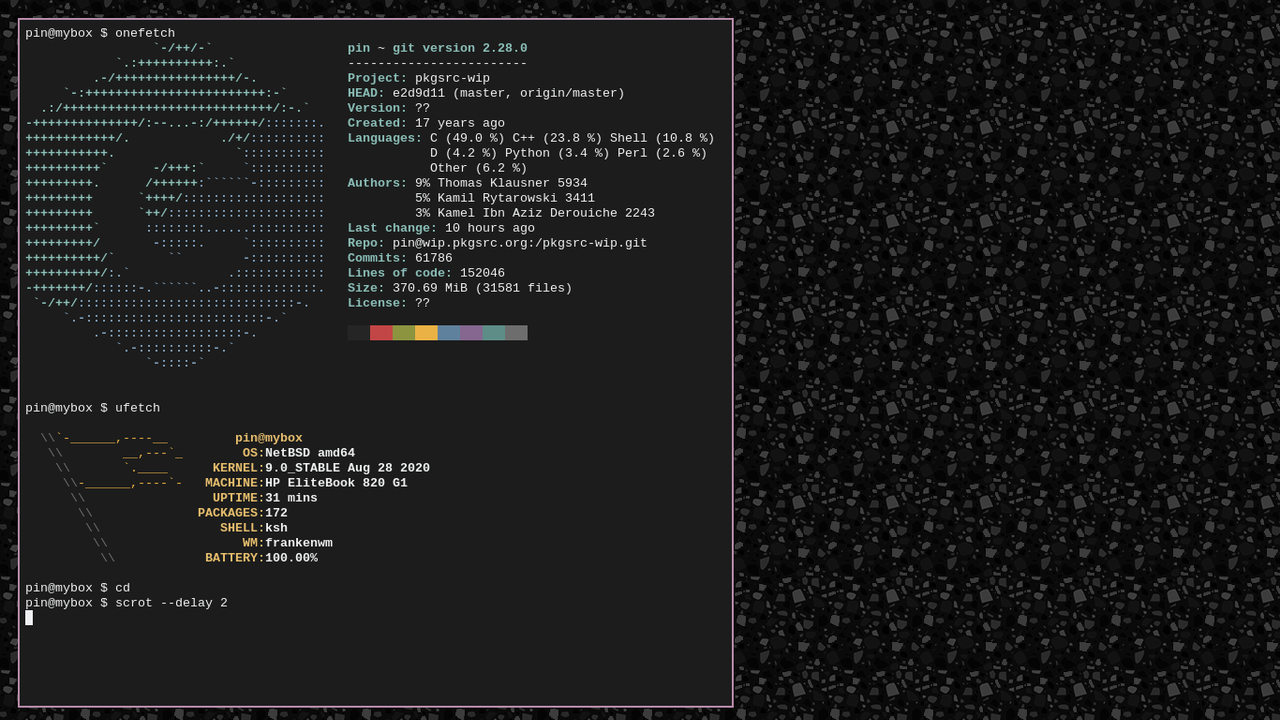This screenshot has width=1280, height=720.
Task: Click the 'PACKAGES:172' line
Action: [243, 513]
